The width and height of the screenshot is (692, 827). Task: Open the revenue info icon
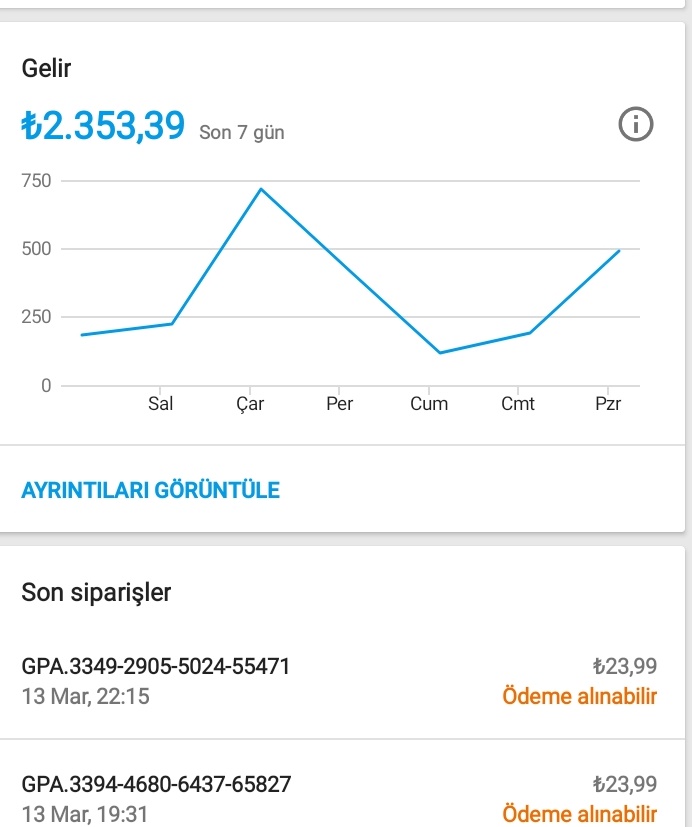tap(636, 124)
